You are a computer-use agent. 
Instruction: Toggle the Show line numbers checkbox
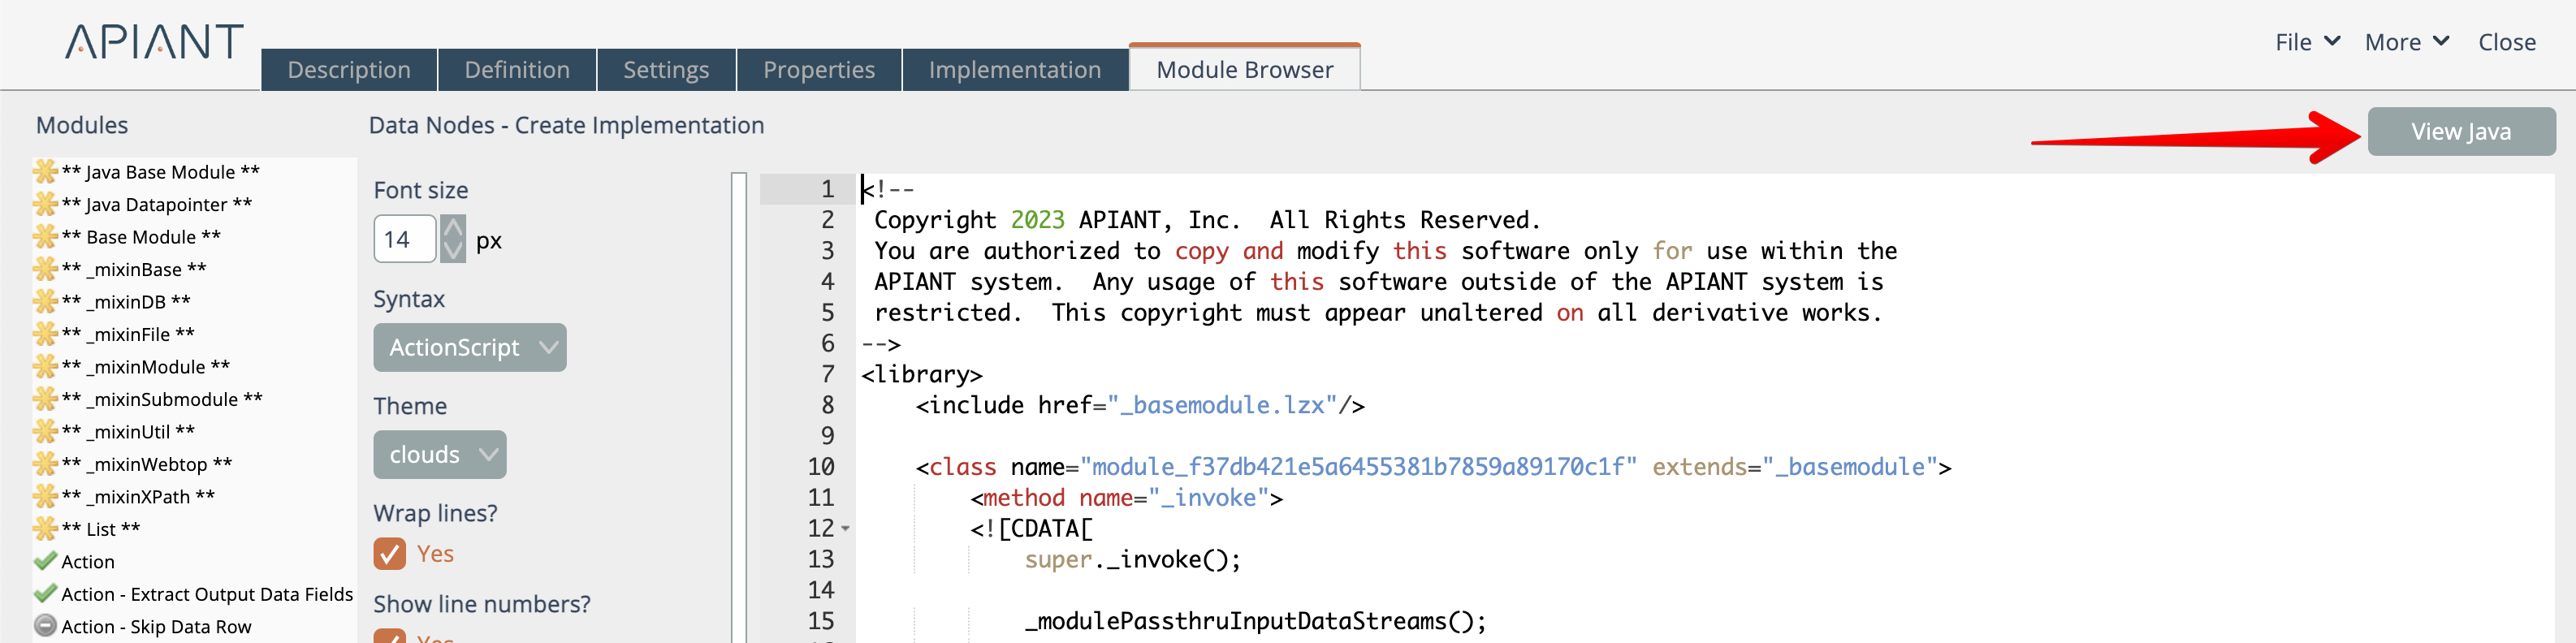pos(390,635)
